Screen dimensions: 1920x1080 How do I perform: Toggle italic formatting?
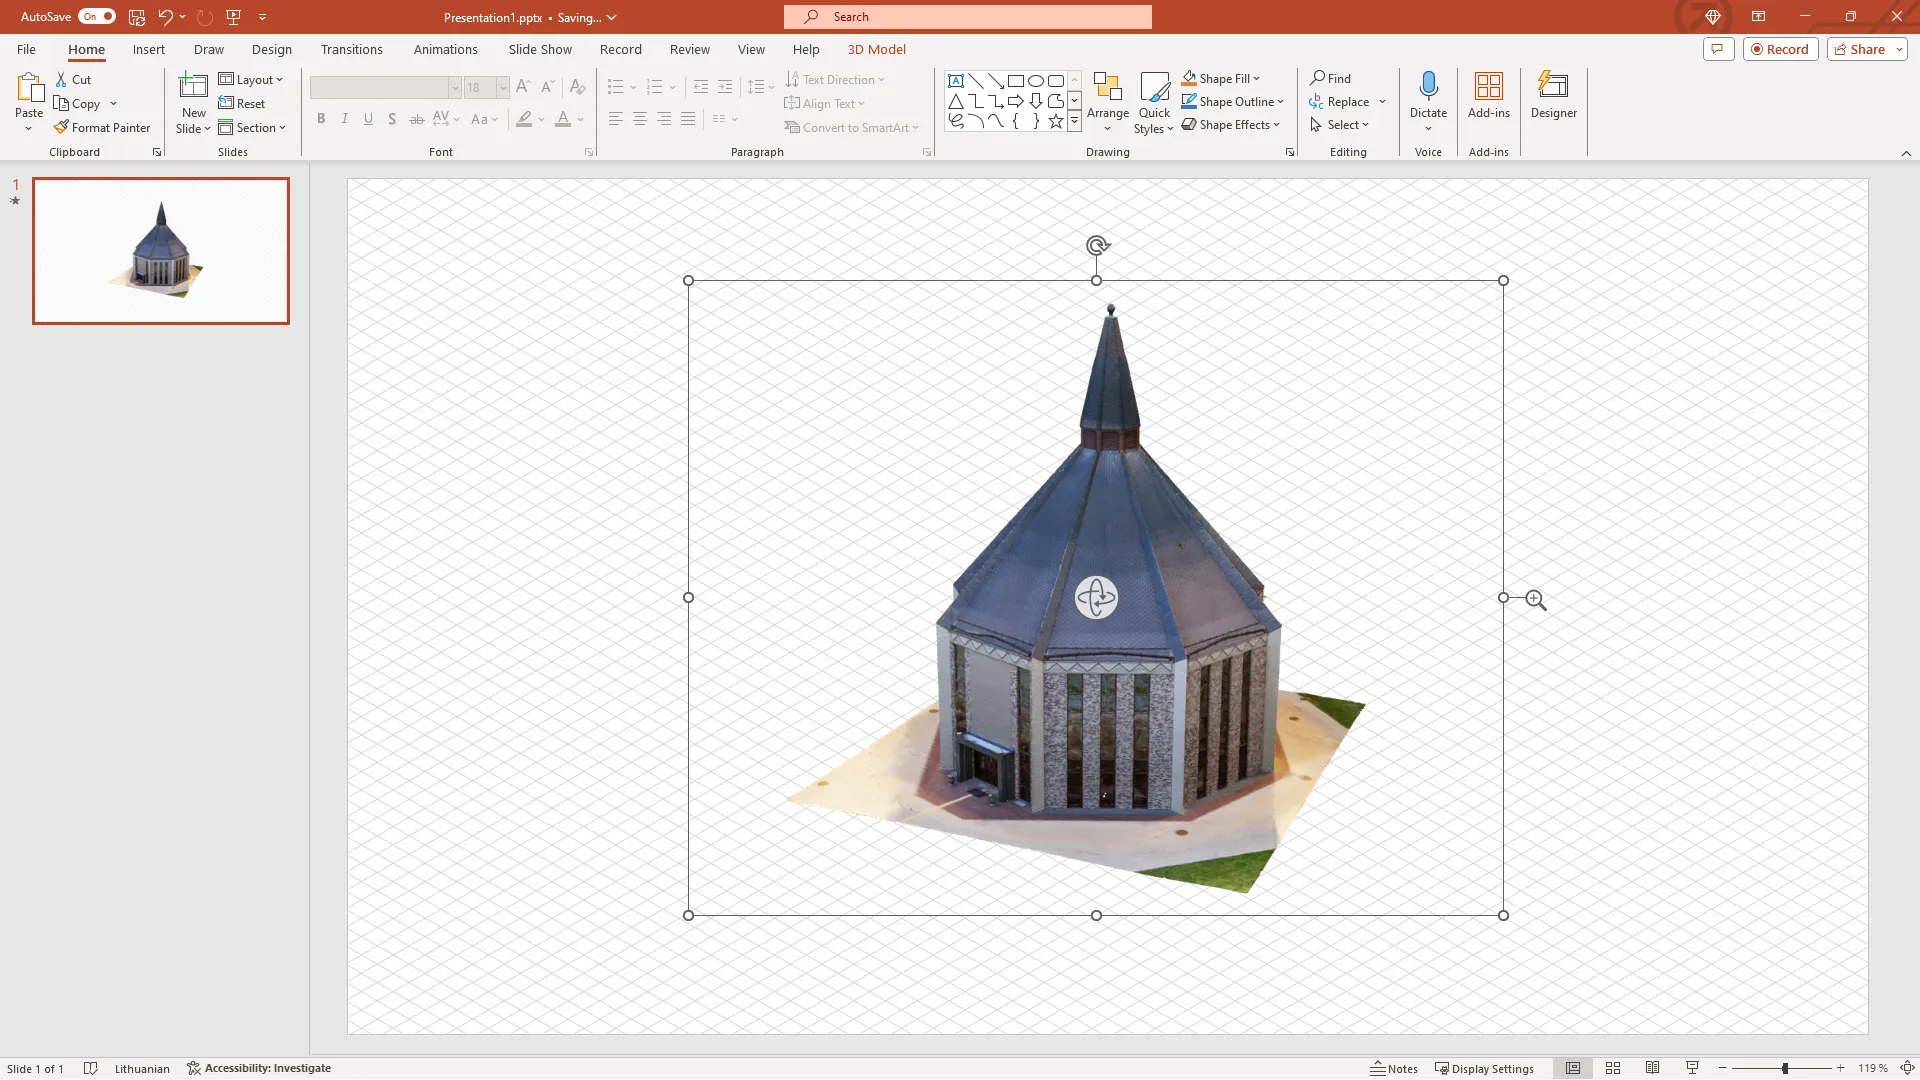coord(344,119)
